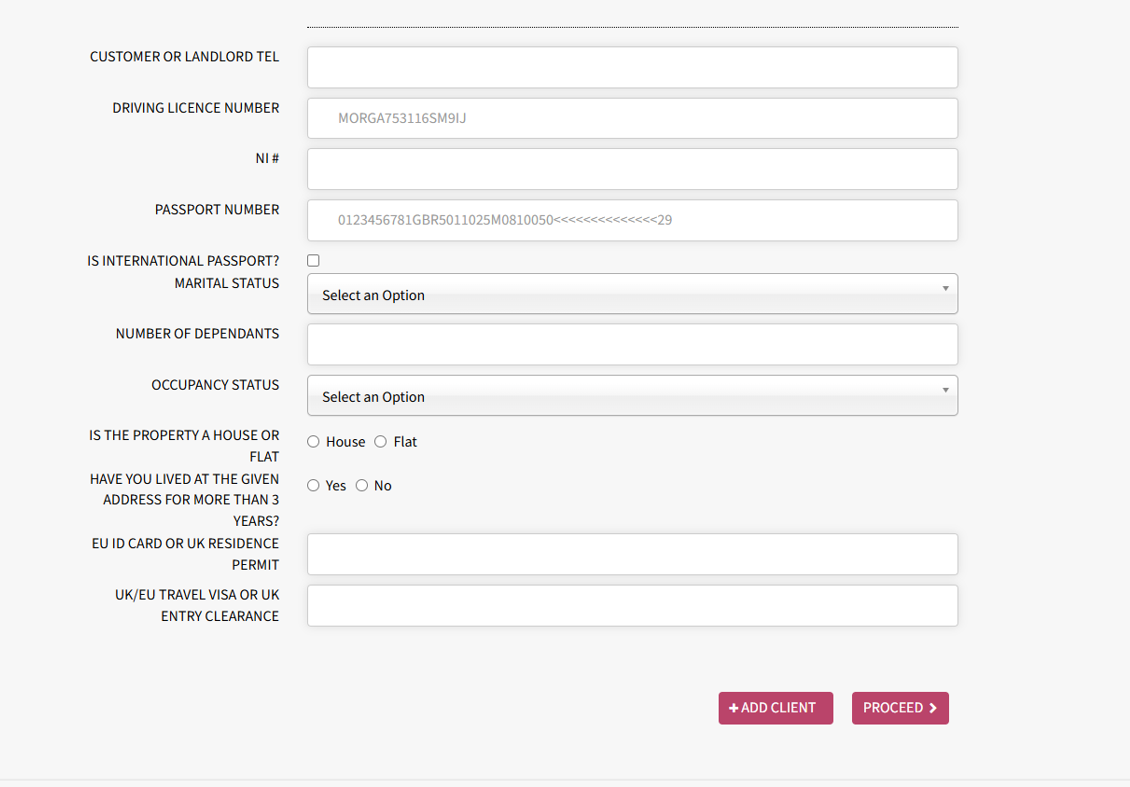The image size is (1130, 787).
Task: Click the Driving Licence Number field
Action: (x=632, y=118)
